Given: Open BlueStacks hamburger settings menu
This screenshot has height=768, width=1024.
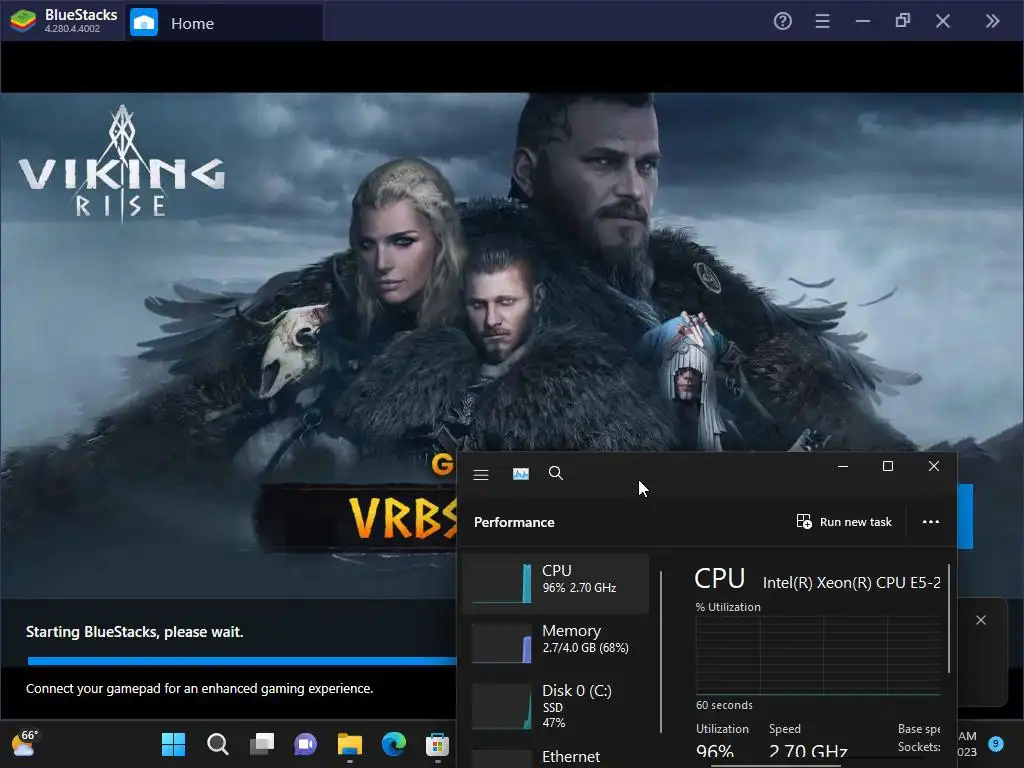Looking at the screenshot, I should (x=822, y=22).
